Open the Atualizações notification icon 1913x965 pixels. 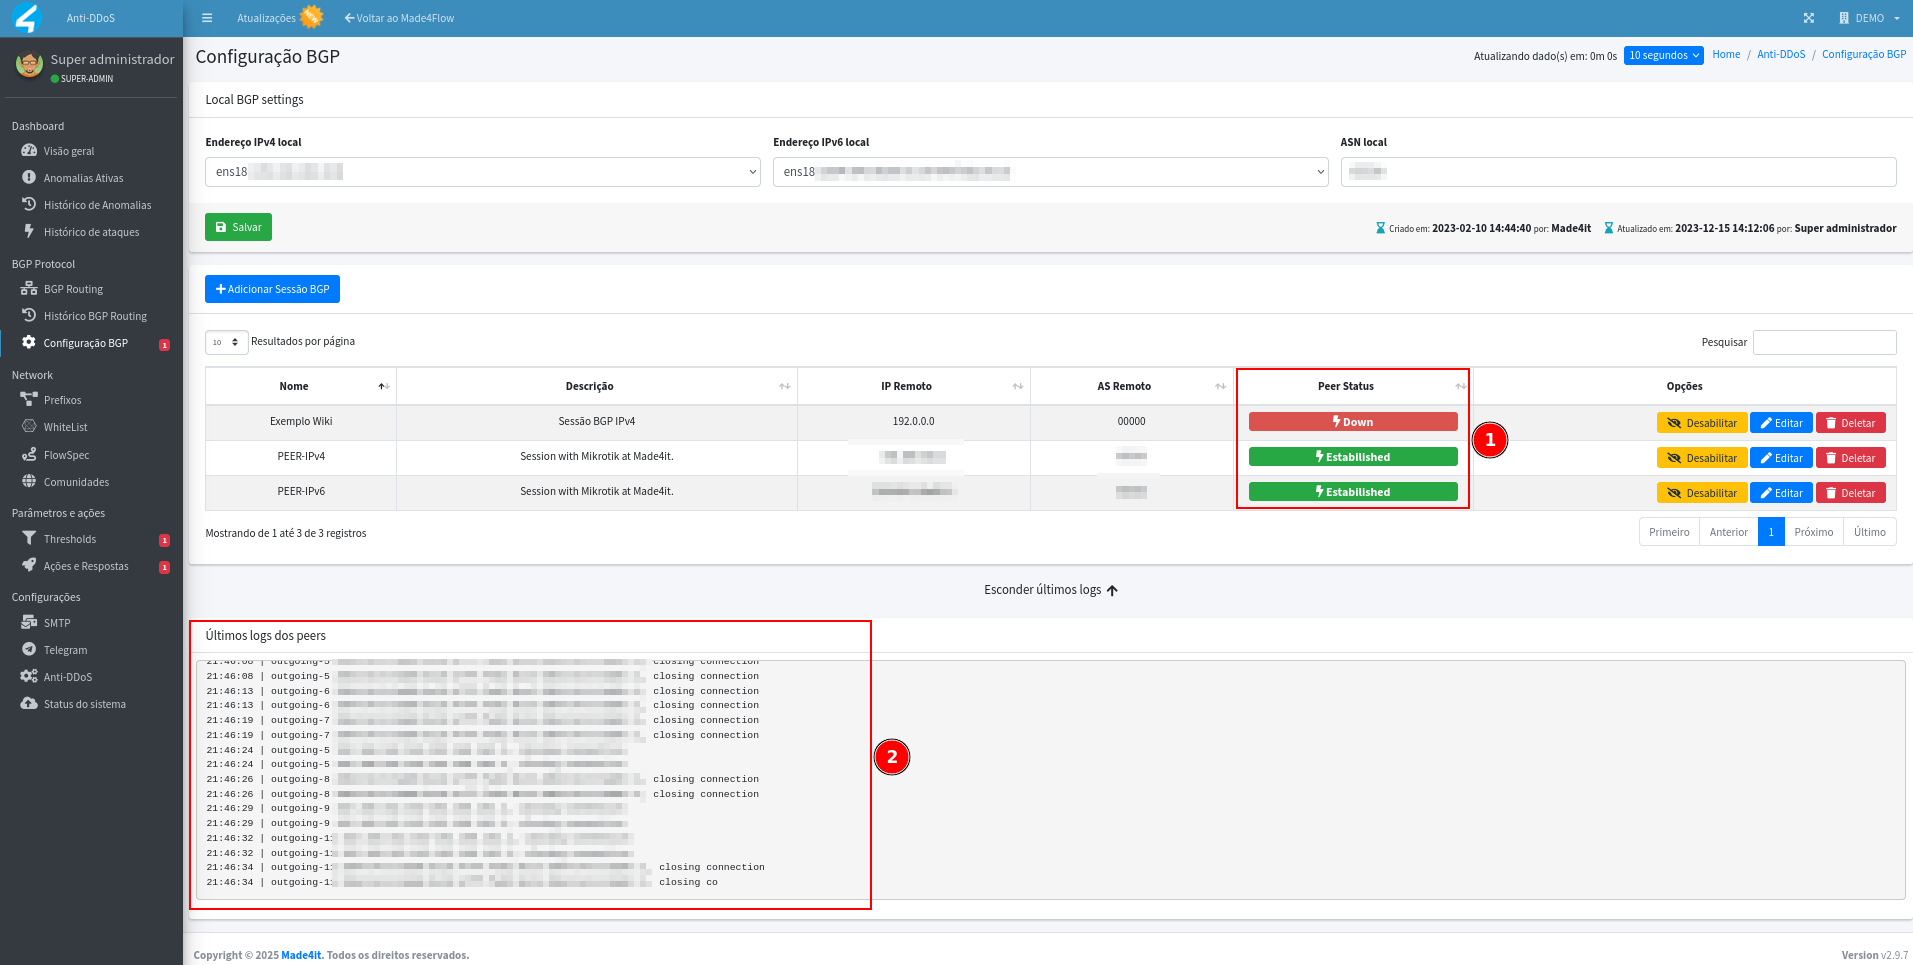coord(312,17)
